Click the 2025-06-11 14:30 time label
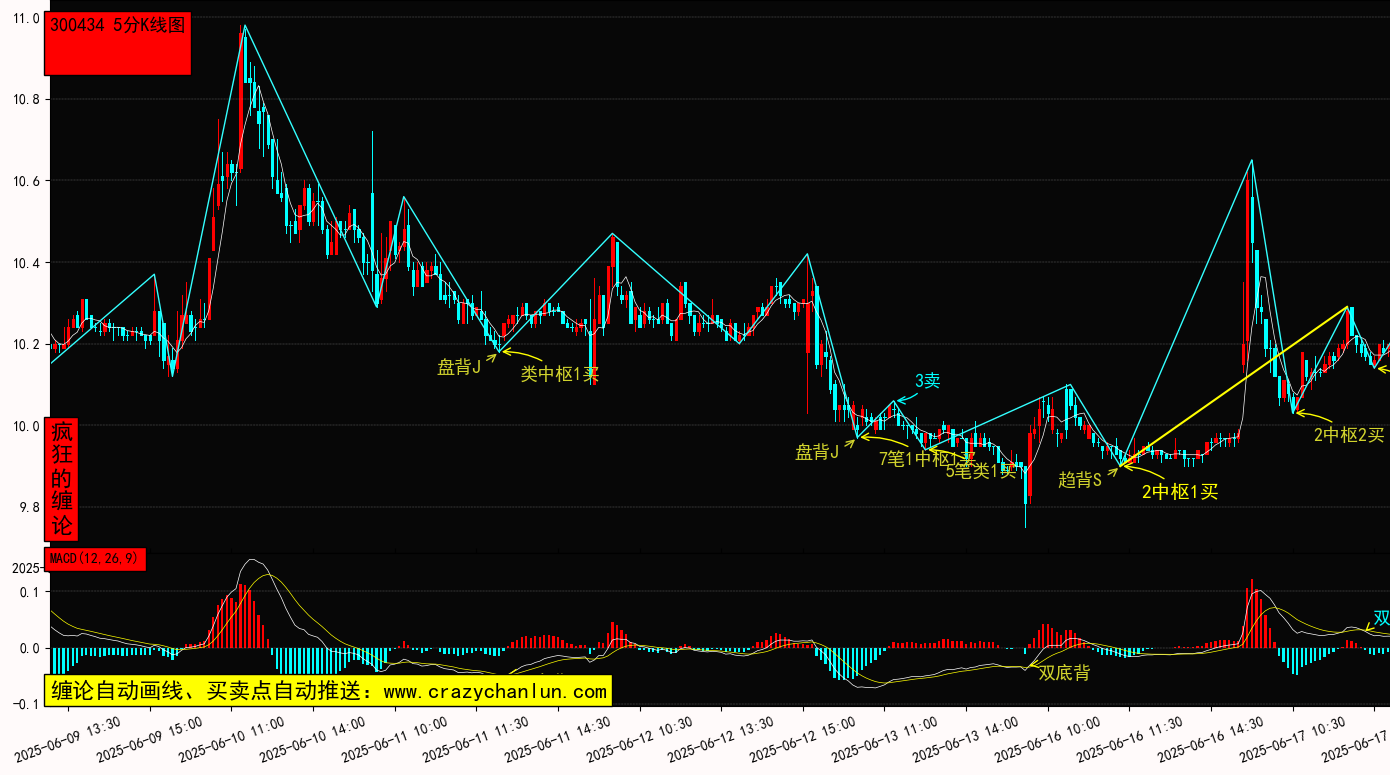 tap(559, 738)
